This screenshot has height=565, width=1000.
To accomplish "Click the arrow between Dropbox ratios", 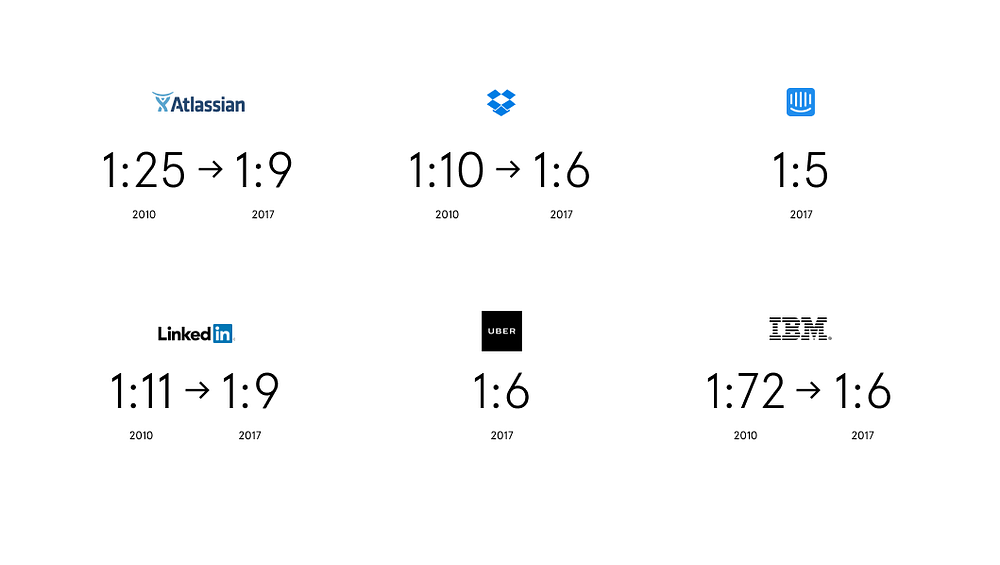I will [x=508, y=169].
